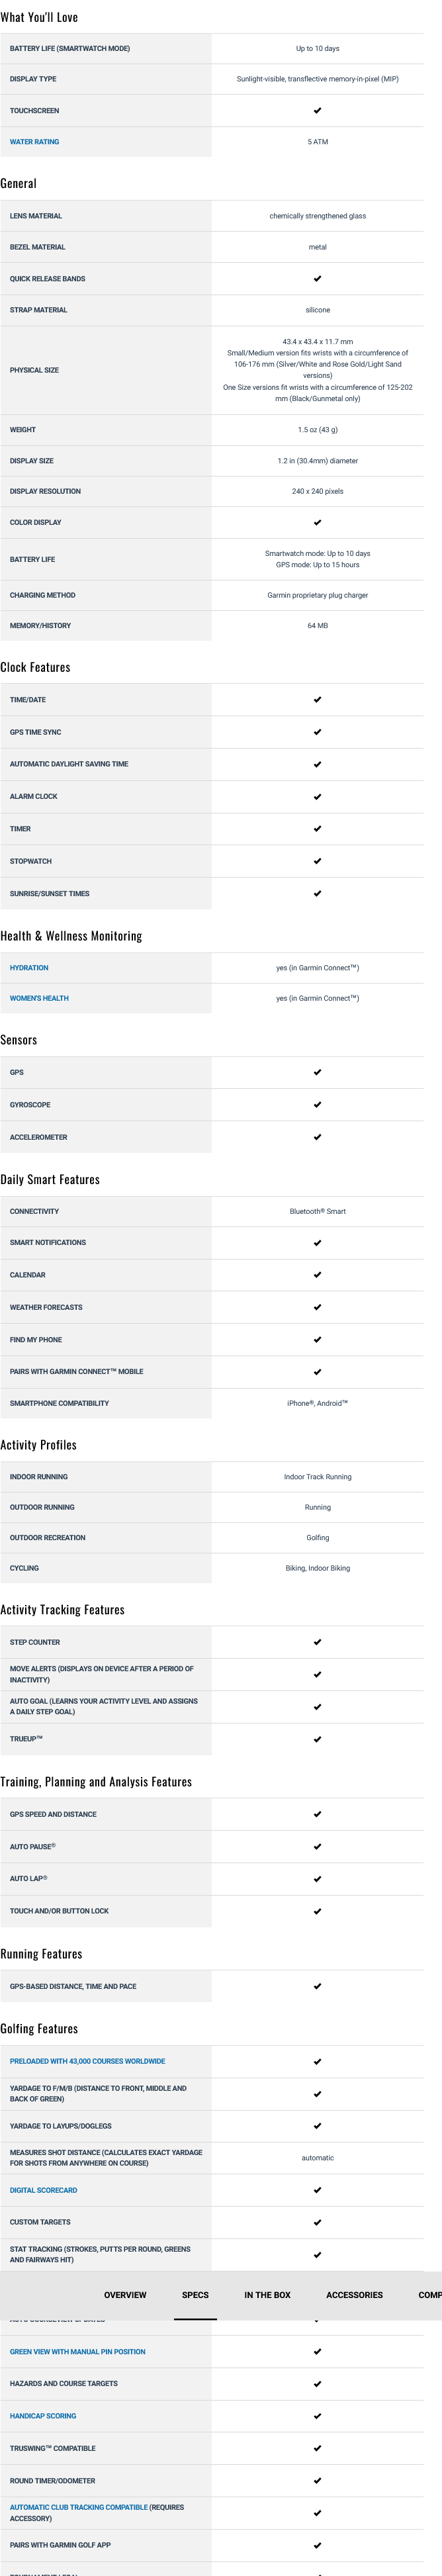Select the Specs tab
442x2576 pixels.
tap(195, 2295)
